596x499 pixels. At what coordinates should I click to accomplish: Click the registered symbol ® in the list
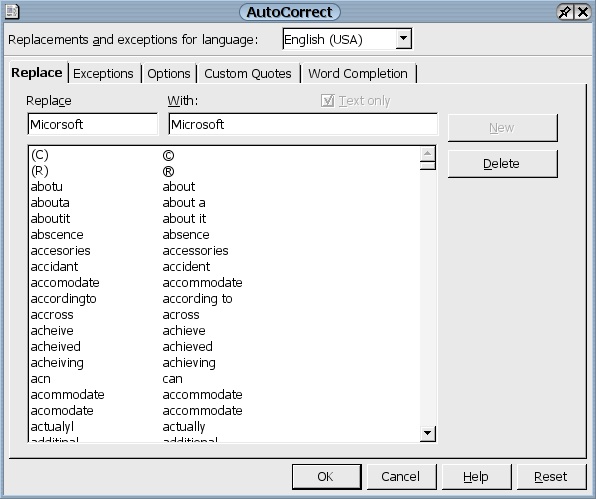[168, 171]
